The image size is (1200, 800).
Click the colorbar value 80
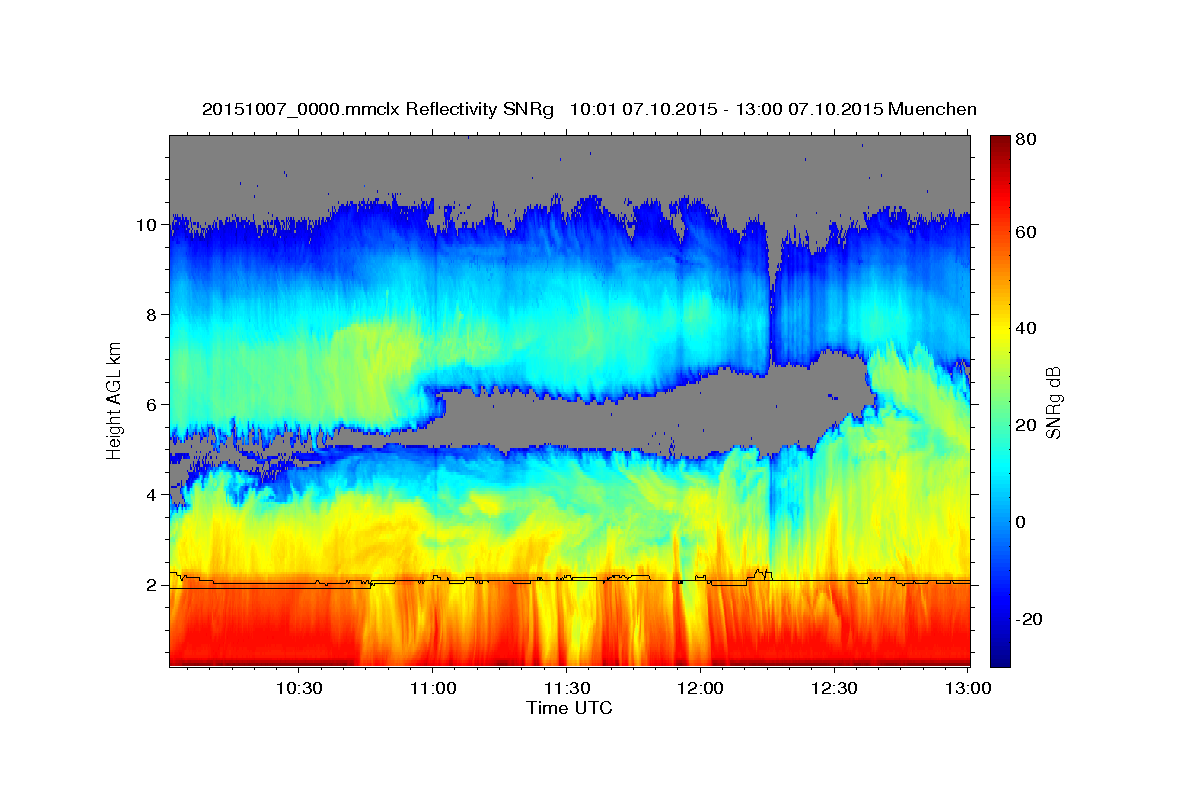(1028, 140)
